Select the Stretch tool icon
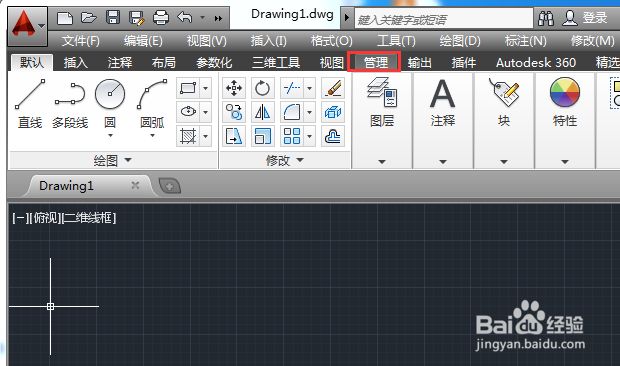Viewport: 620px width, 366px height. (234, 136)
